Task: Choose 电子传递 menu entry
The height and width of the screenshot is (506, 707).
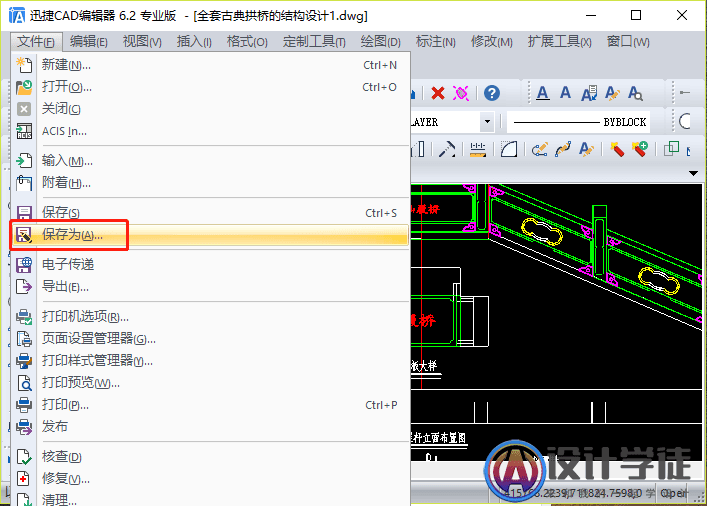Action: pyautogui.click(x=210, y=264)
